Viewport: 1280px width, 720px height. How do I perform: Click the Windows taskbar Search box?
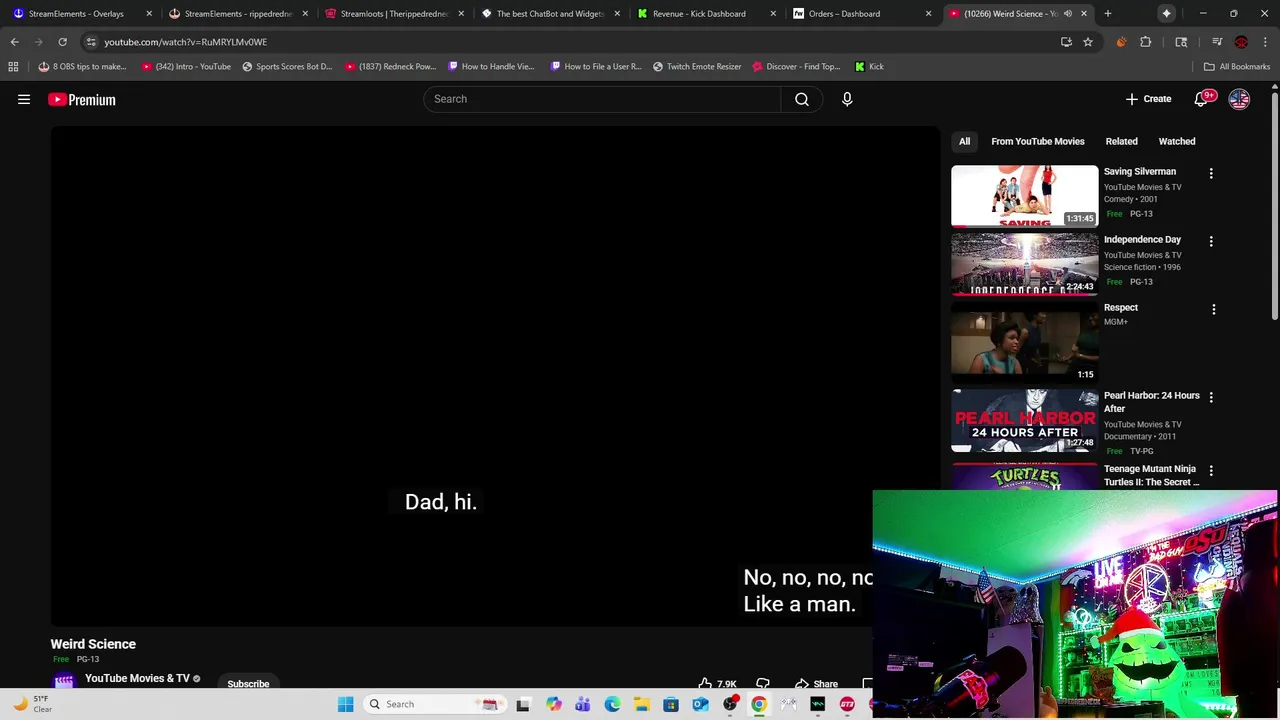coord(433,704)
